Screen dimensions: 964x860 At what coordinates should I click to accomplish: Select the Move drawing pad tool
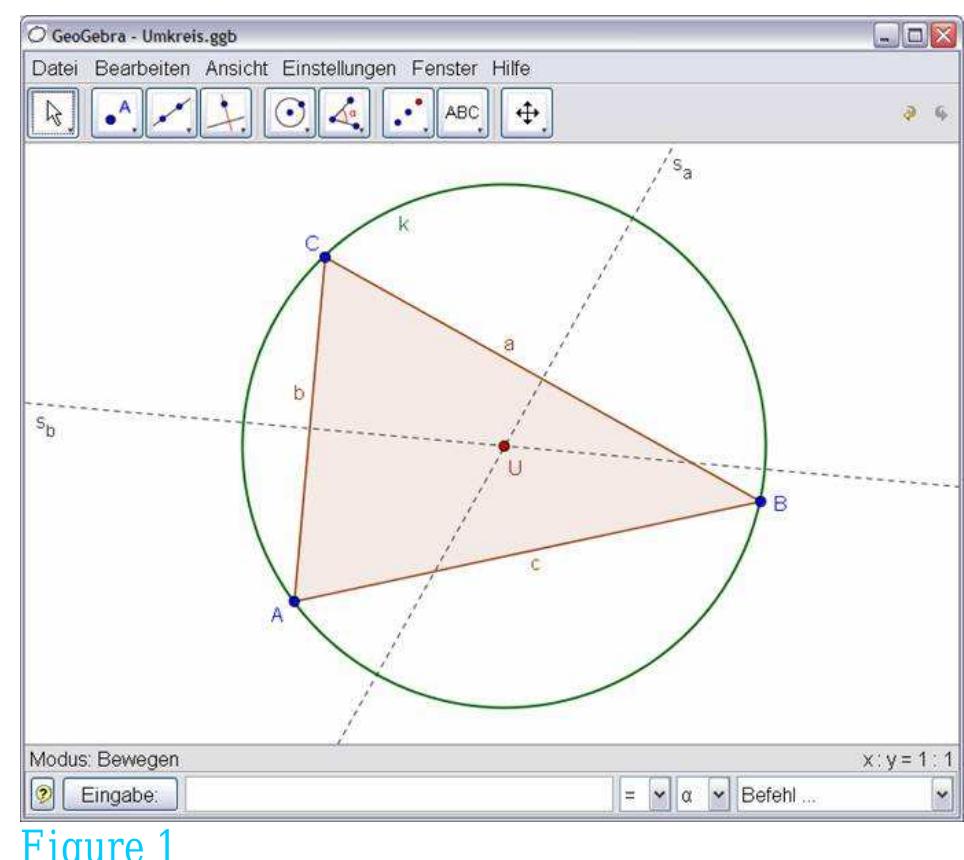526,113
